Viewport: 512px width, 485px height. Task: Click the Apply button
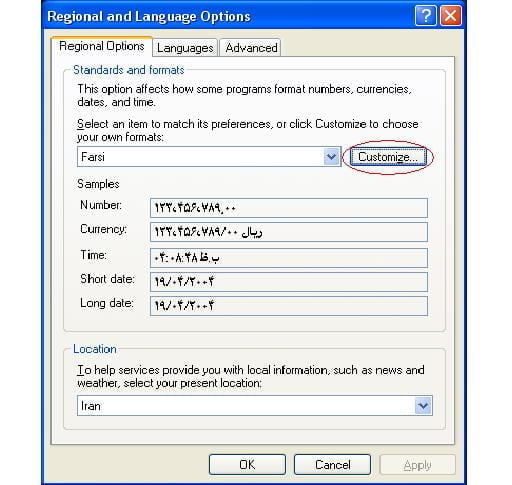pyautogui.click(x=417, y=465)
